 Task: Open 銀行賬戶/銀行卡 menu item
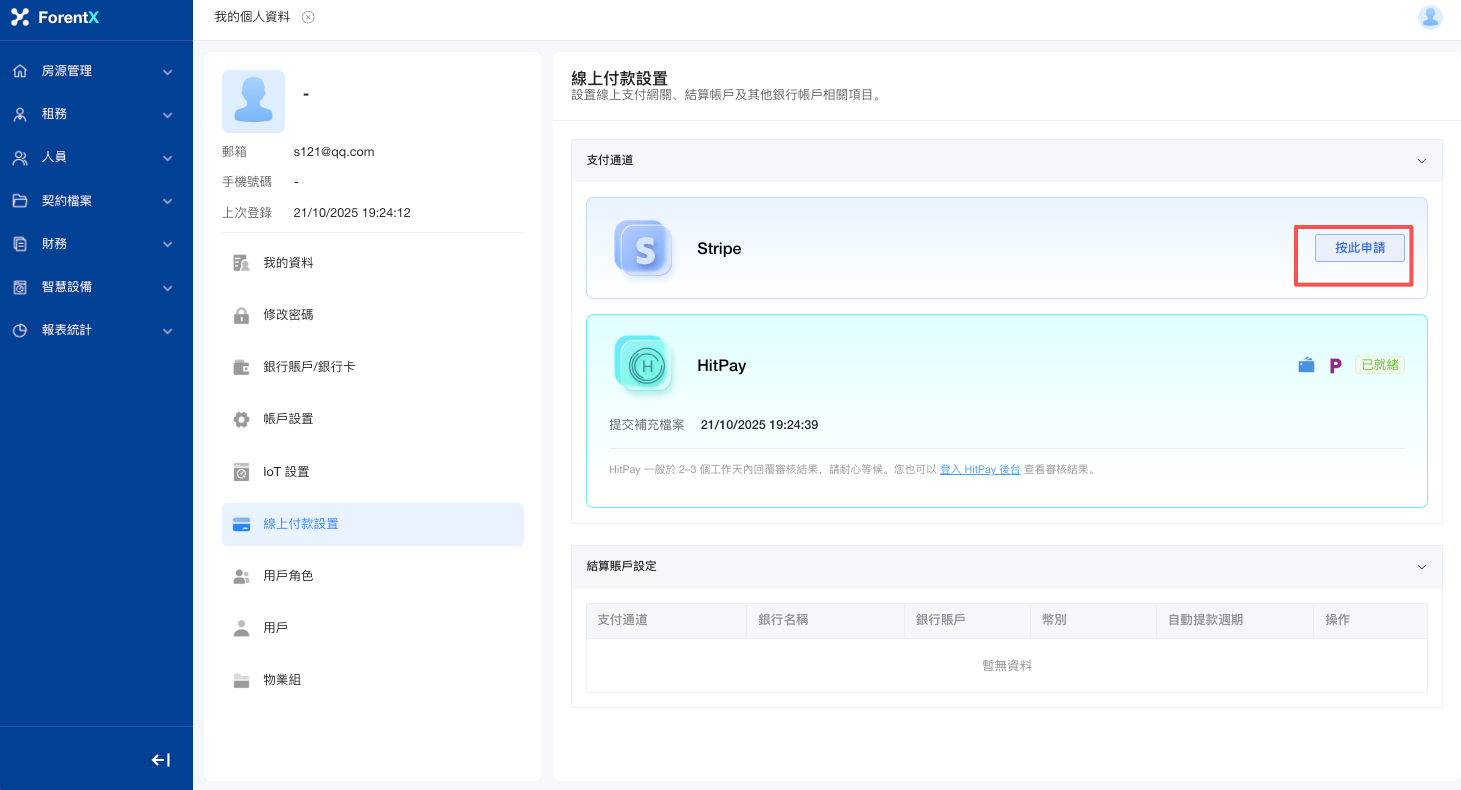309,367
